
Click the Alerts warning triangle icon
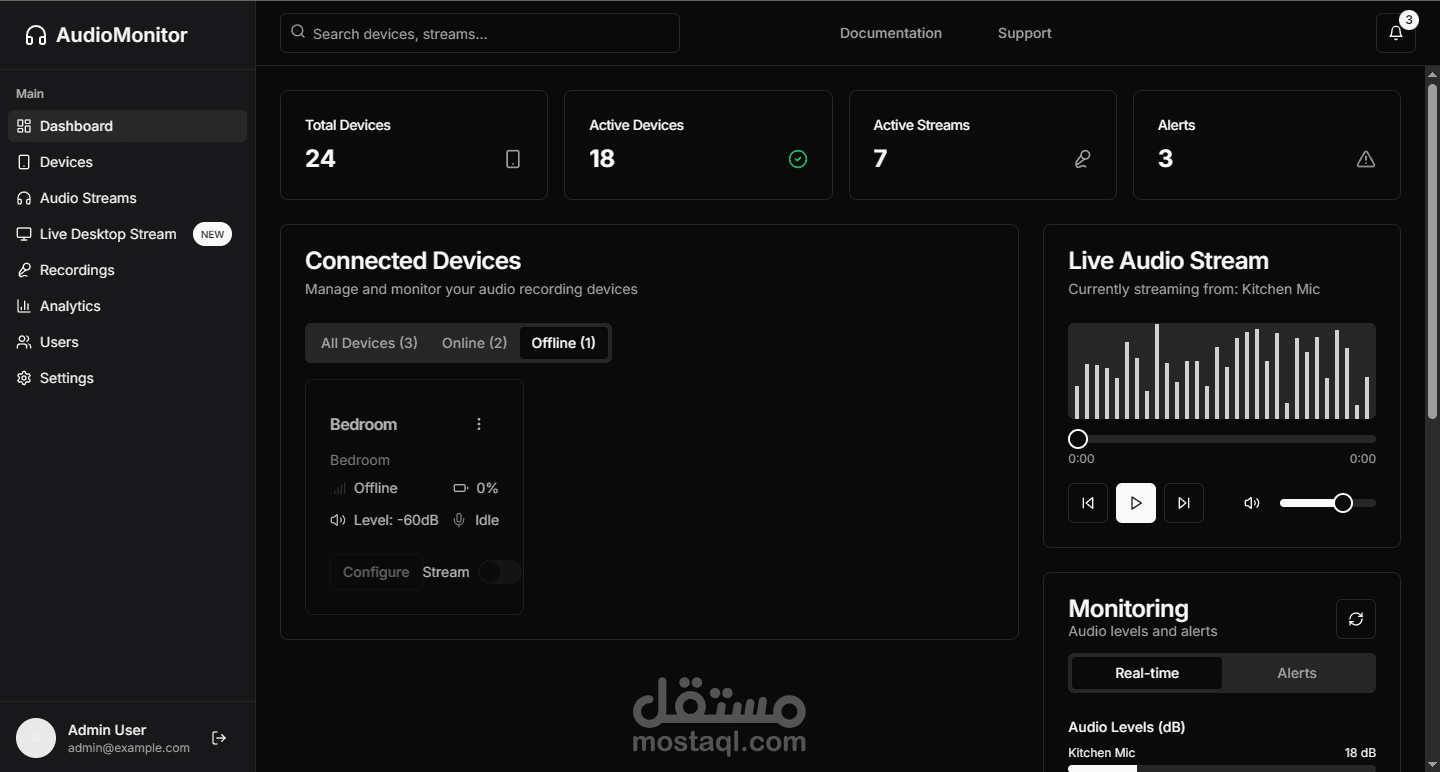(1366, 159)
